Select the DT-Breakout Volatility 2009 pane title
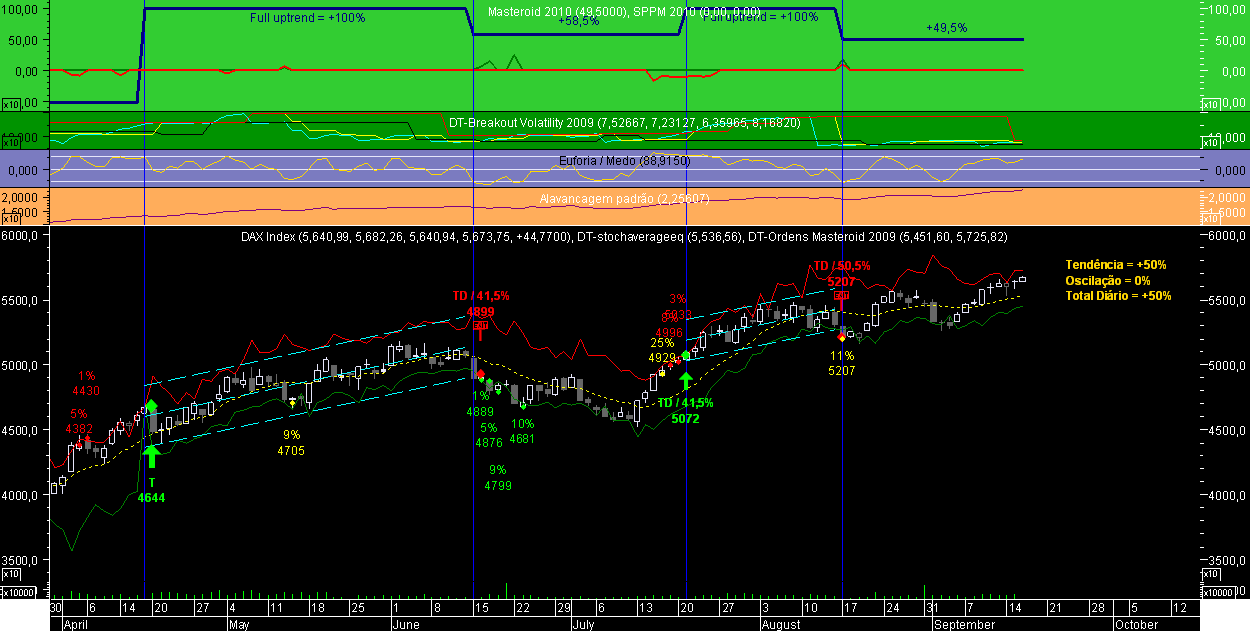 coord(624,122)
